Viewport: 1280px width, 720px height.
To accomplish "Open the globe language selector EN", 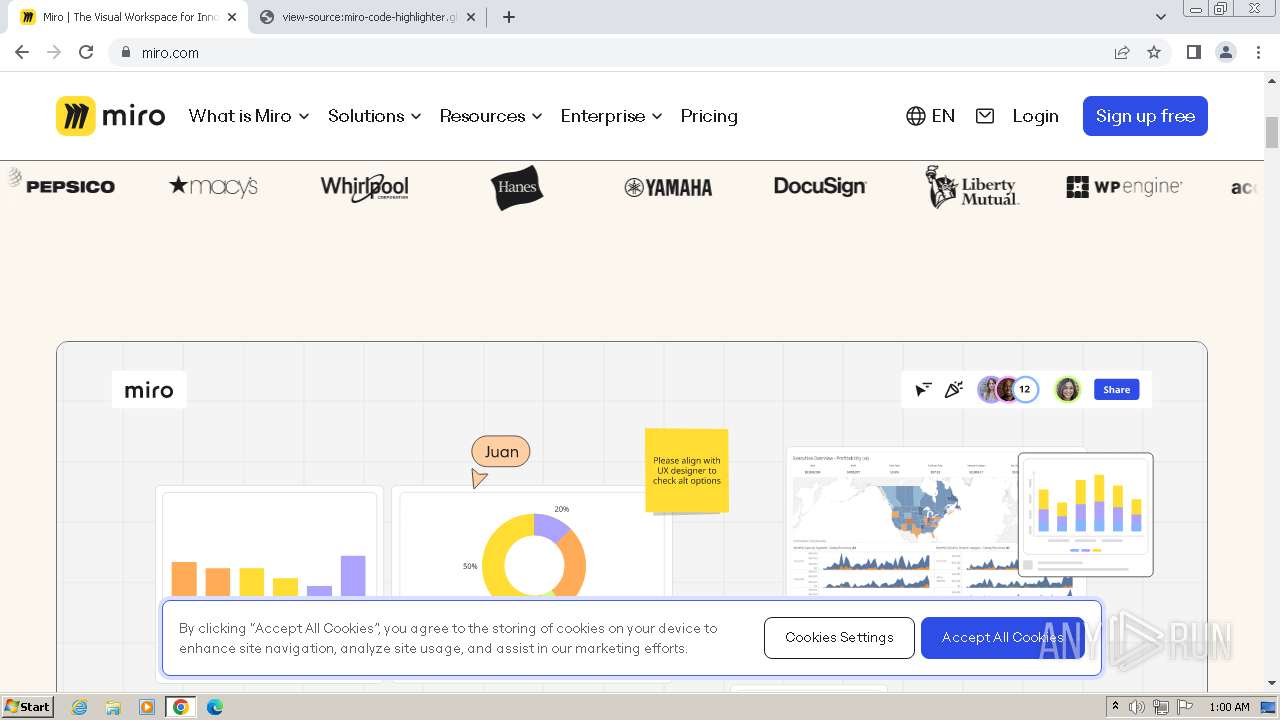I will 930,116.
